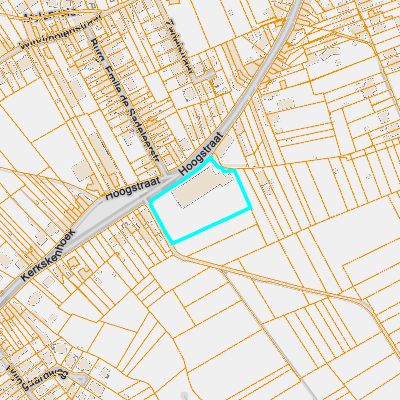
Task: Select the large building inside the cyan parcel
Action: (x=202, y=187)
